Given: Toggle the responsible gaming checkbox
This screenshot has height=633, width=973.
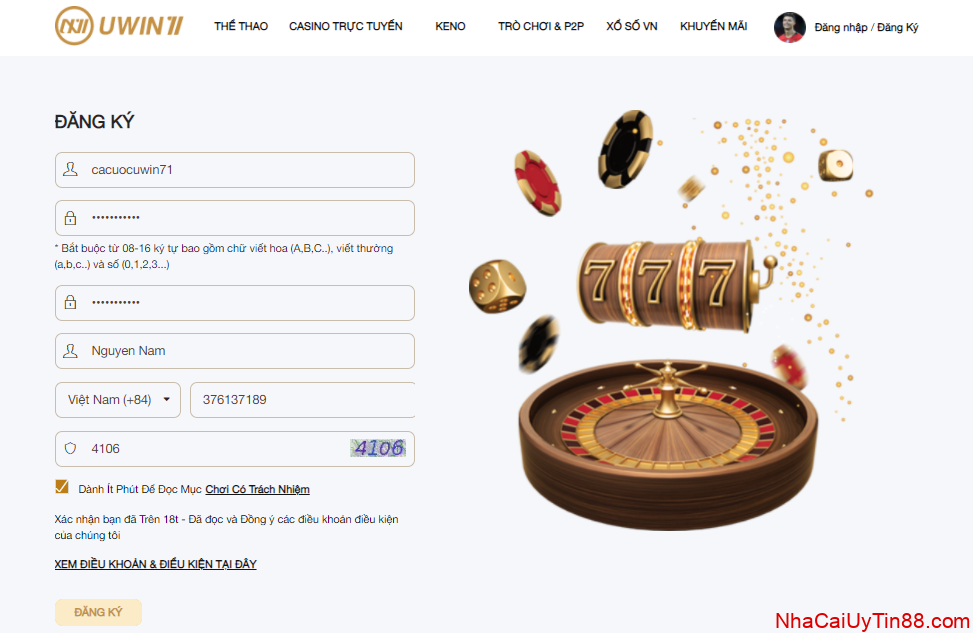Looking at the screenshot, I should coord(61,487).
